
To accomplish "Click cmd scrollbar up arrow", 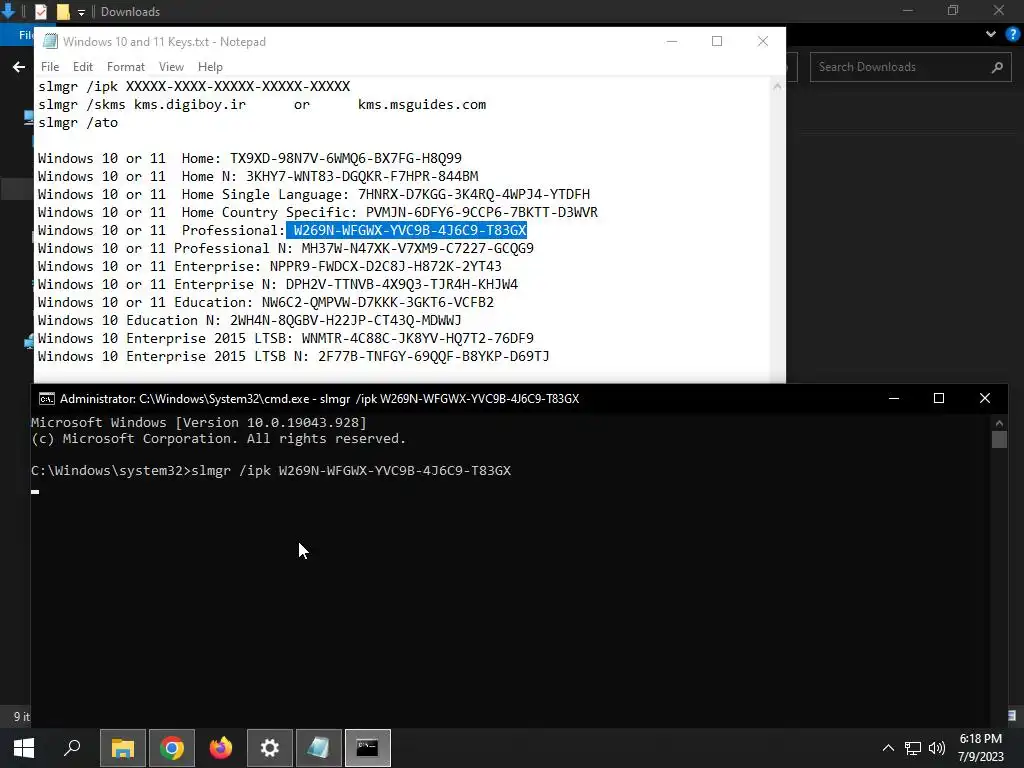I will tap(999, 423).
